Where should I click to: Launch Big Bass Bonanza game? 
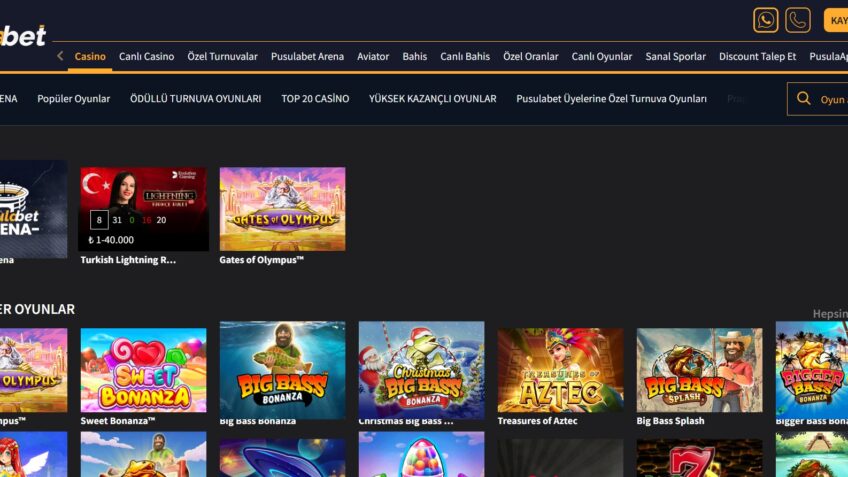pyautogui.click(x=282, y=370)
